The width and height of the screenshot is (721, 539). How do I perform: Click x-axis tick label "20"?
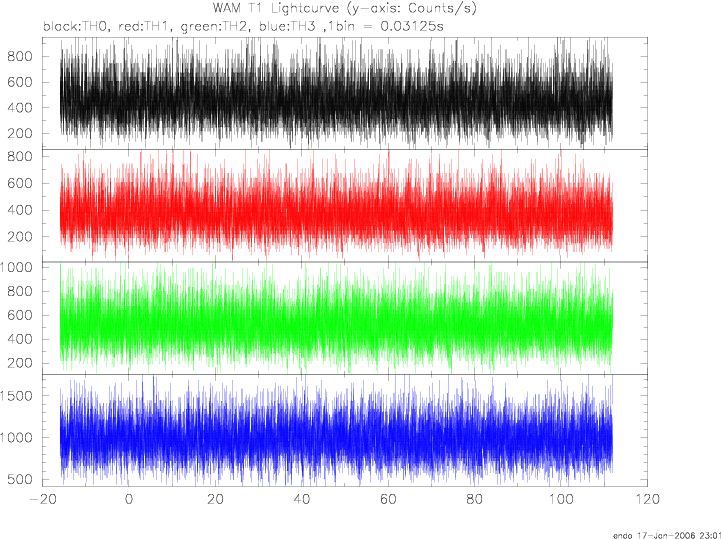tap(215, 499)
